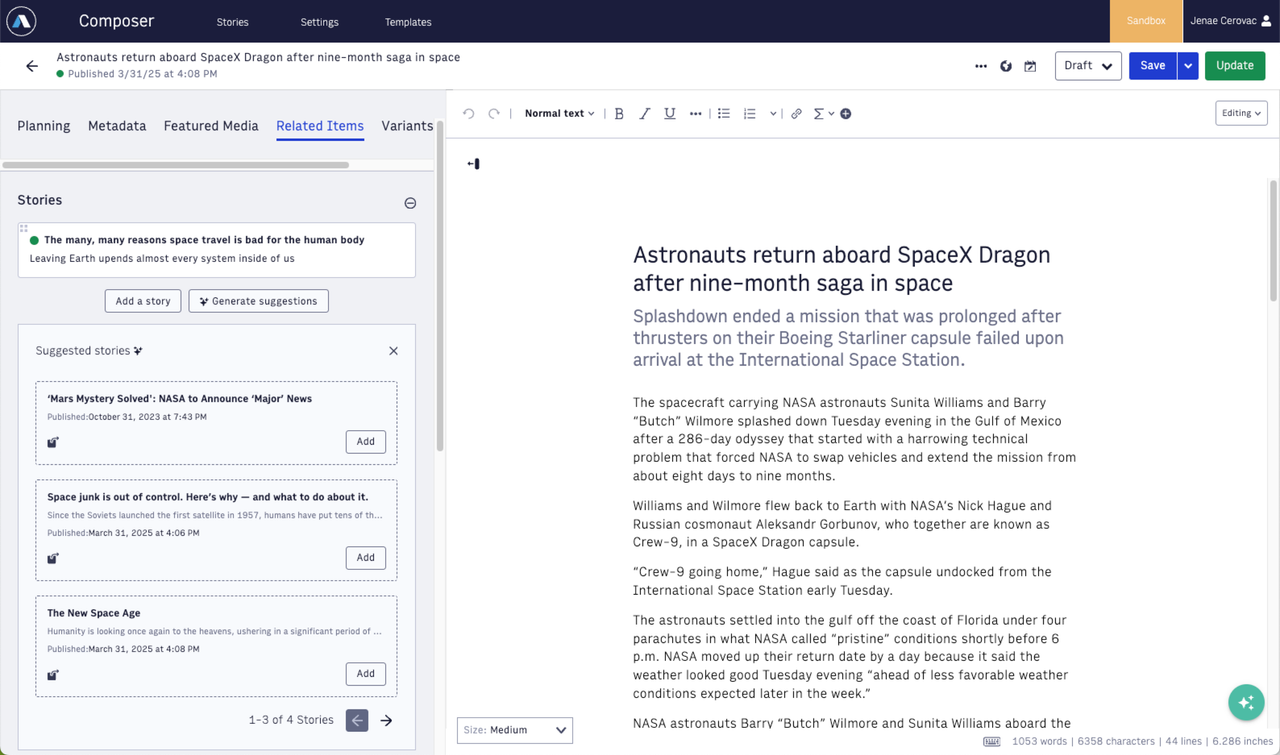1280x755 pixels.
Task: Open the Size: Medium dropdown
Action: (515, 730)
